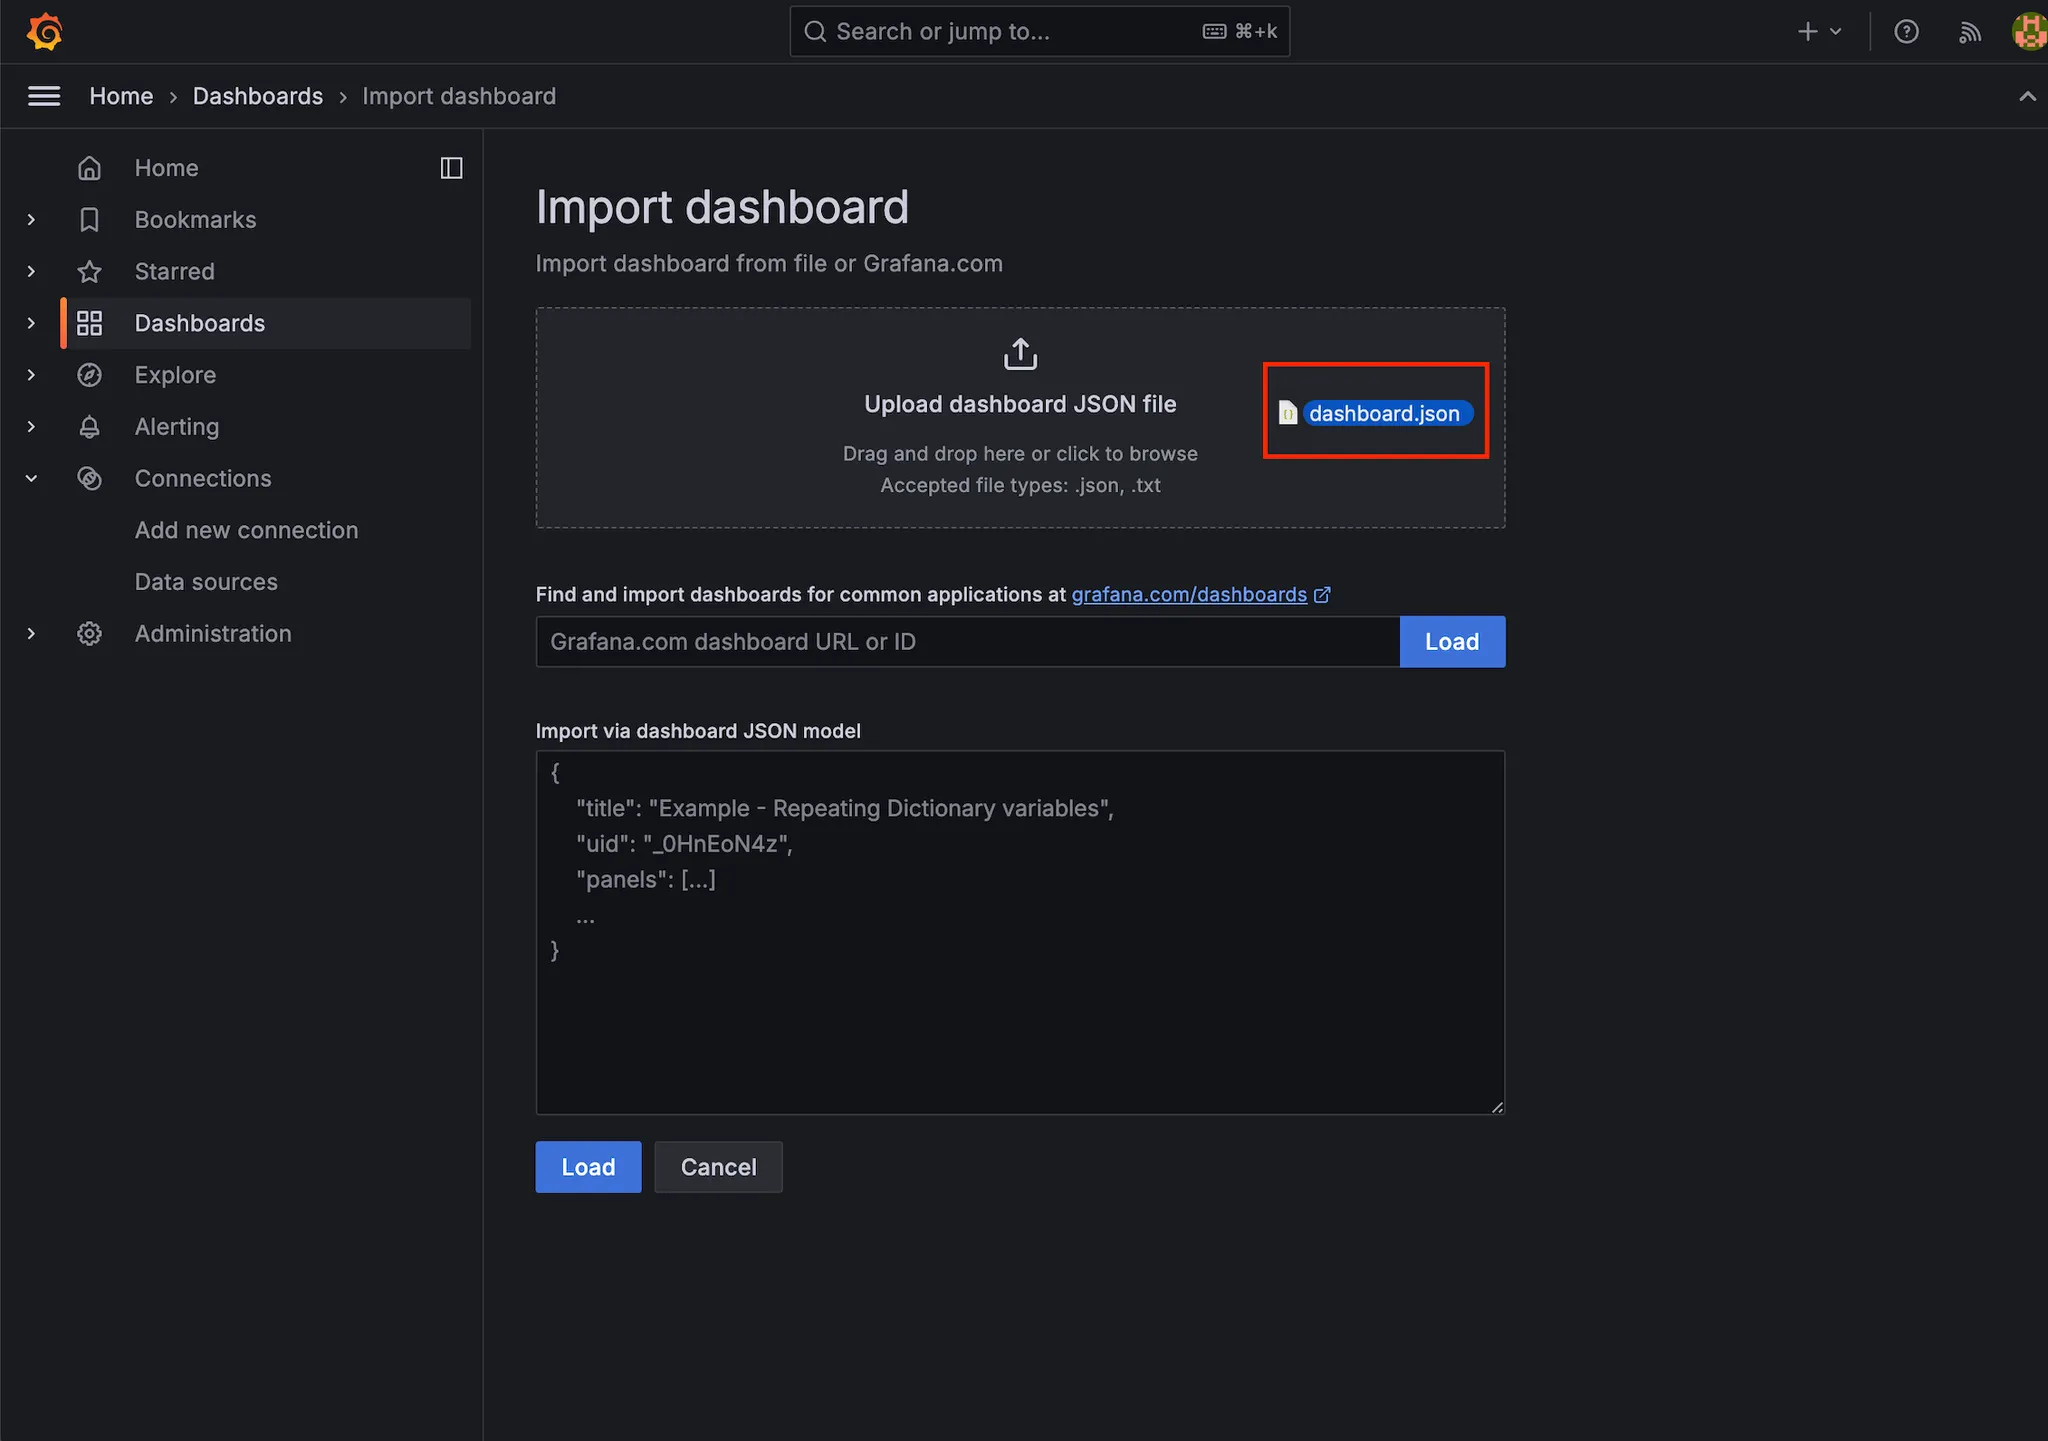The image size is (2048, 1441).
Task: Open the plus New dropdown
Action: (x=1819, y=32)
